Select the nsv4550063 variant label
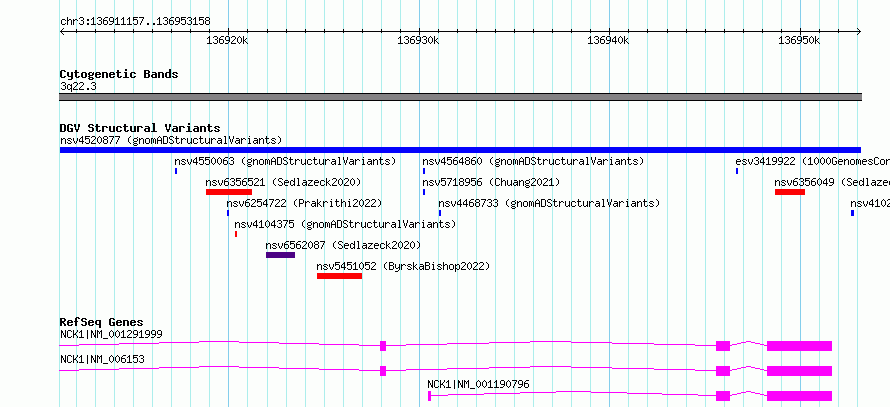890x407 pixels. [285, 161]
